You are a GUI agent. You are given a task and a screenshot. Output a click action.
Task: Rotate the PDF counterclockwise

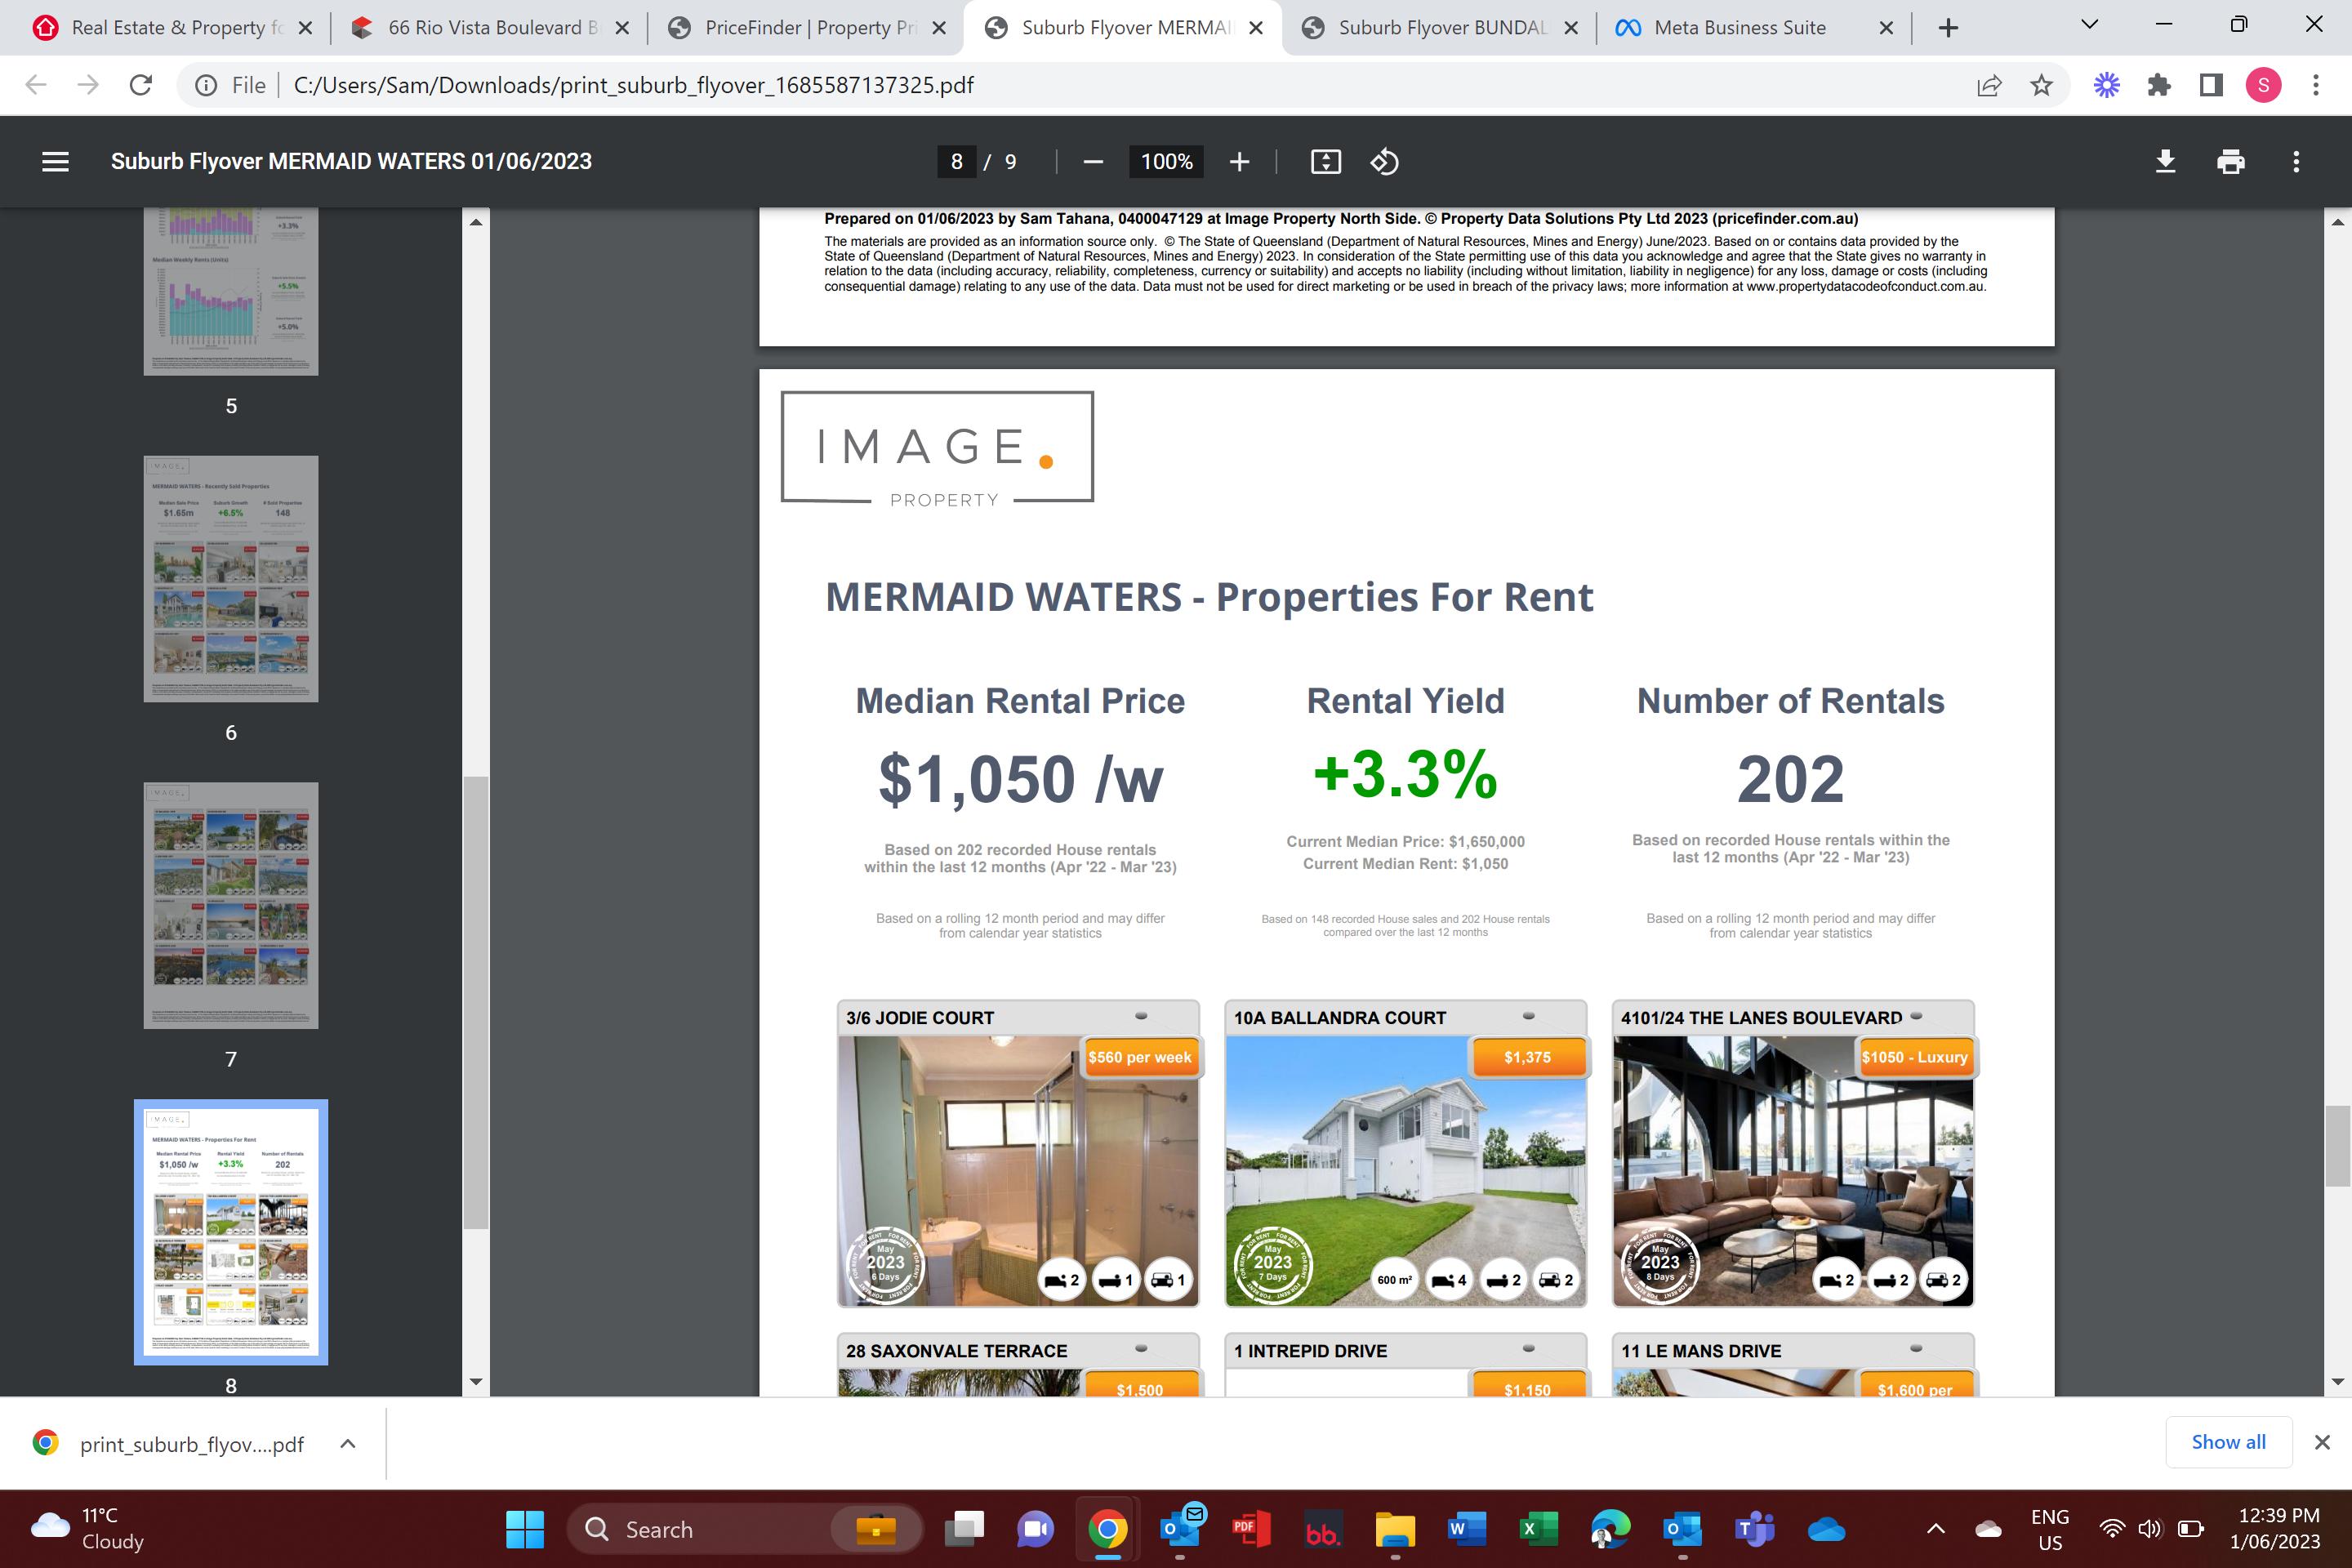coord(1384,161)
